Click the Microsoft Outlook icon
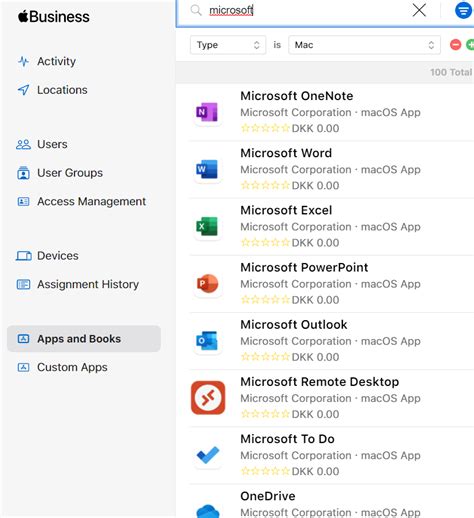 [207, 341]
